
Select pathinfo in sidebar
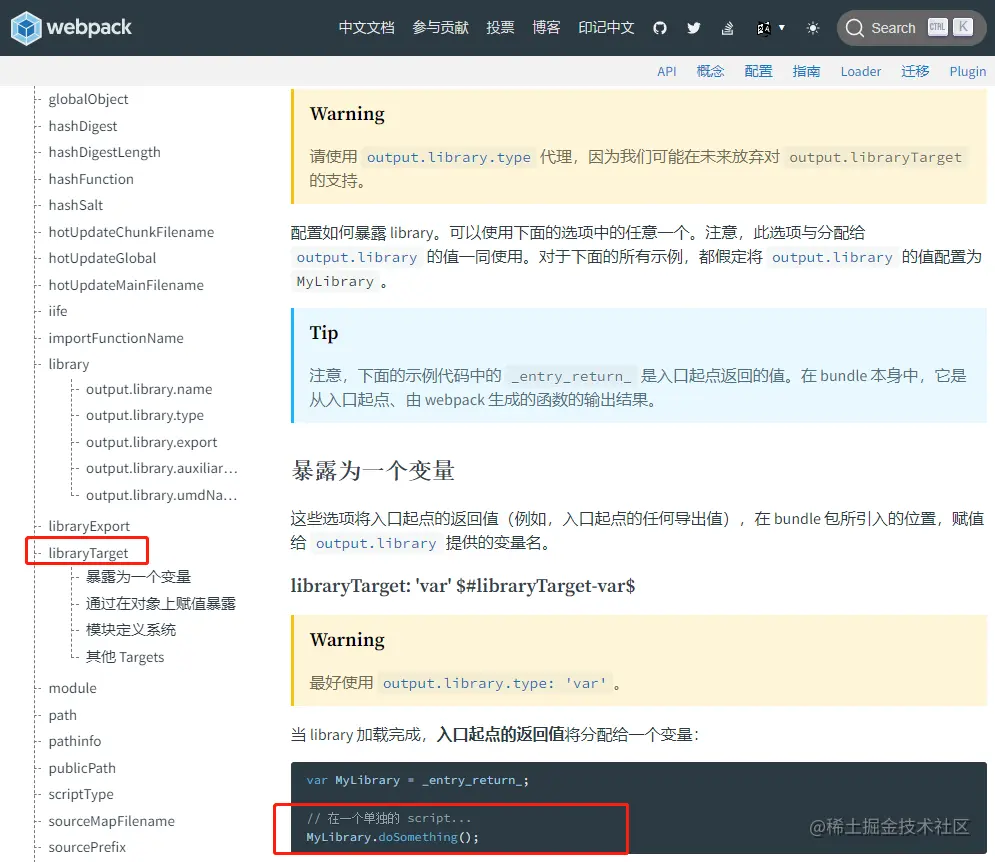[x=74, y=741]
